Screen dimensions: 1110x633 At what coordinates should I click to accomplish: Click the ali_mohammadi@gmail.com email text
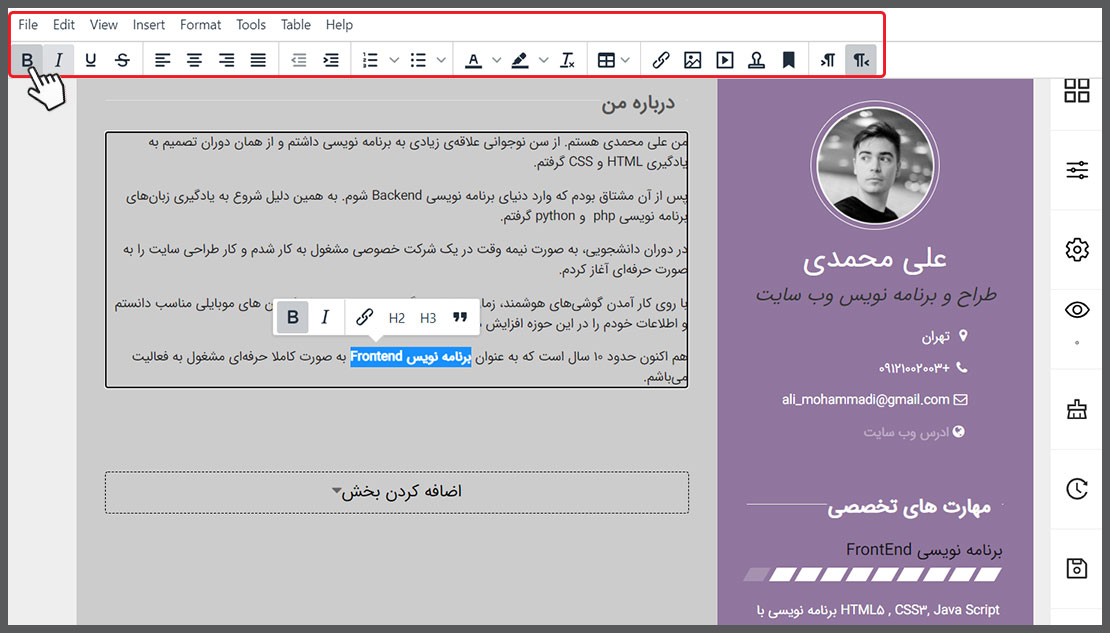(865, 399)
